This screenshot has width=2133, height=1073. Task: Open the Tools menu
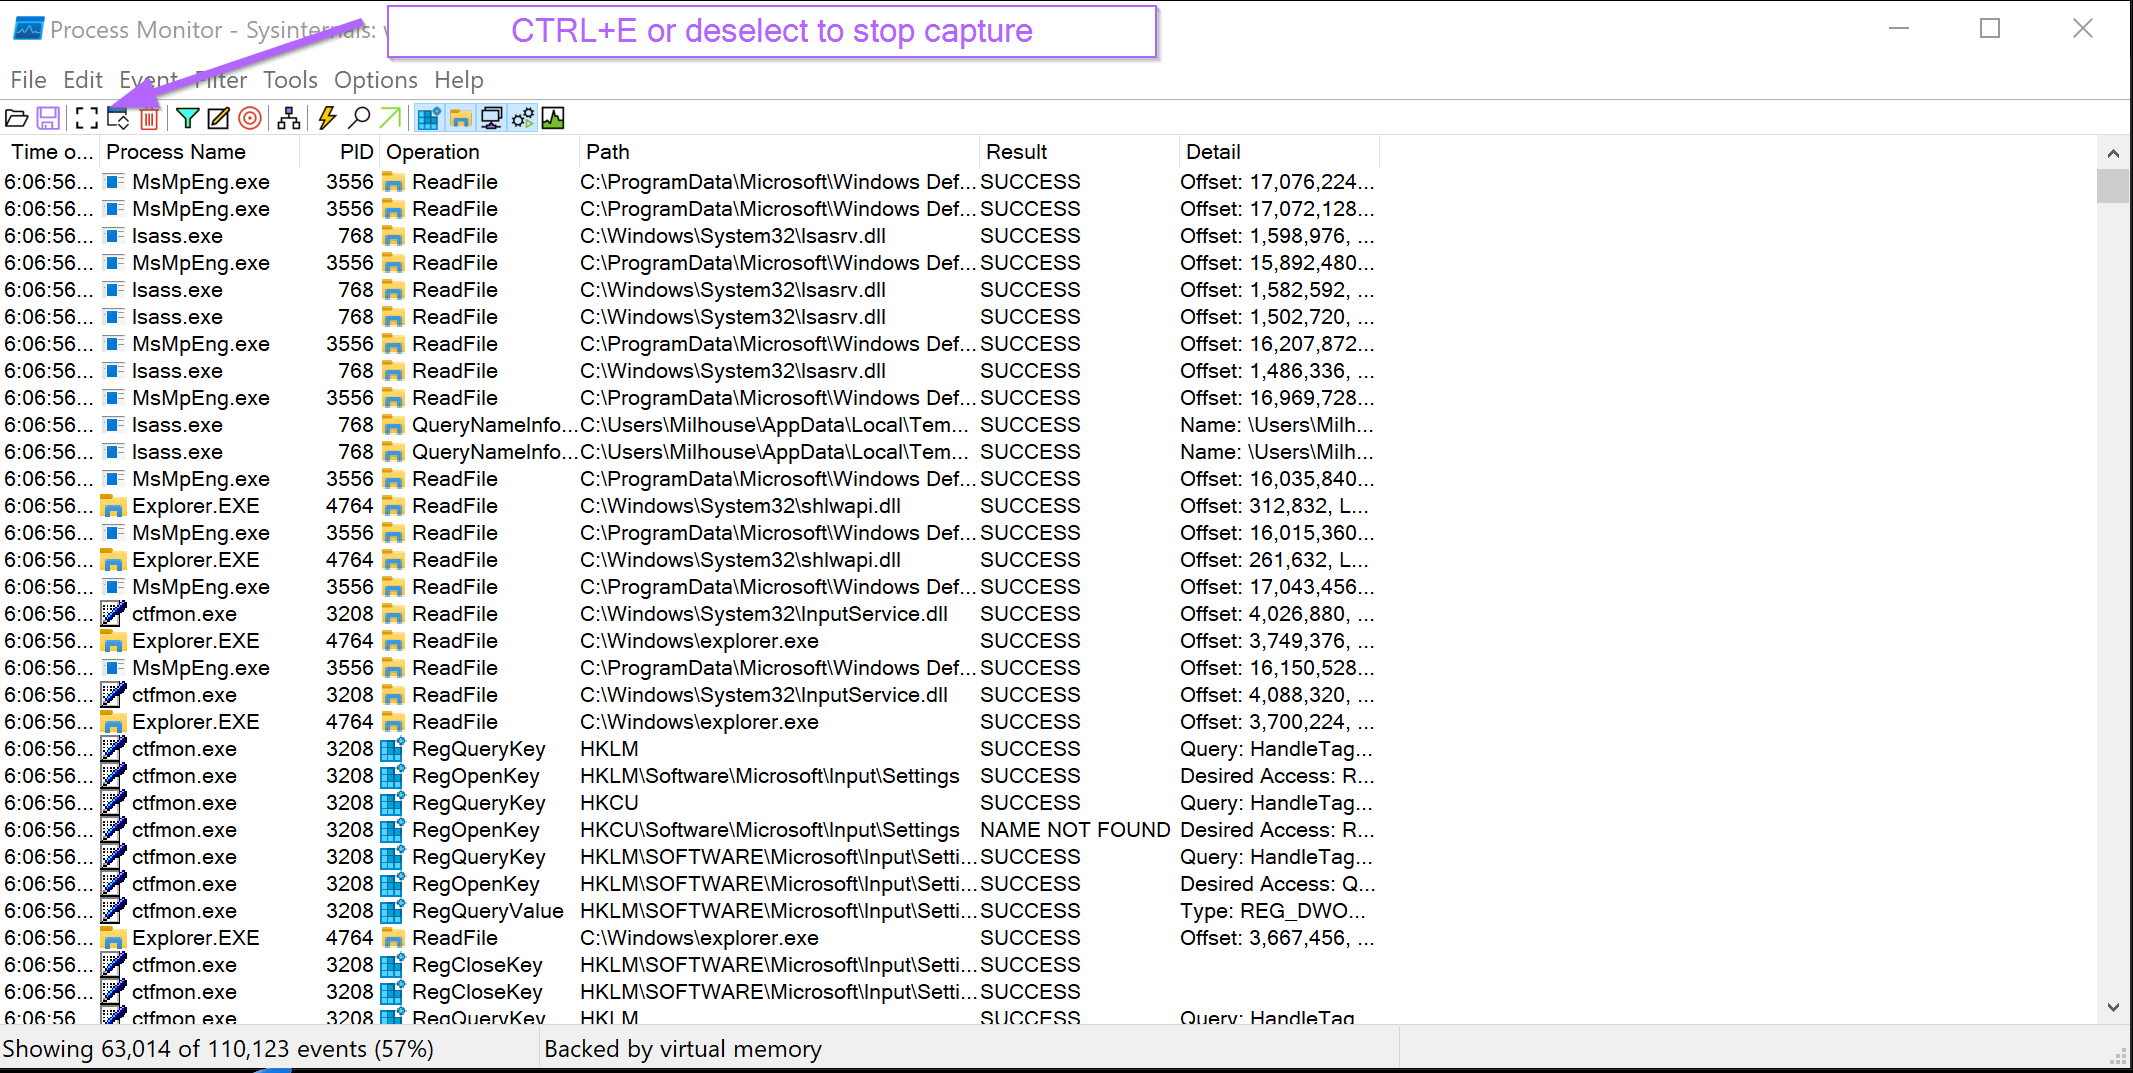tap(290, 80)
